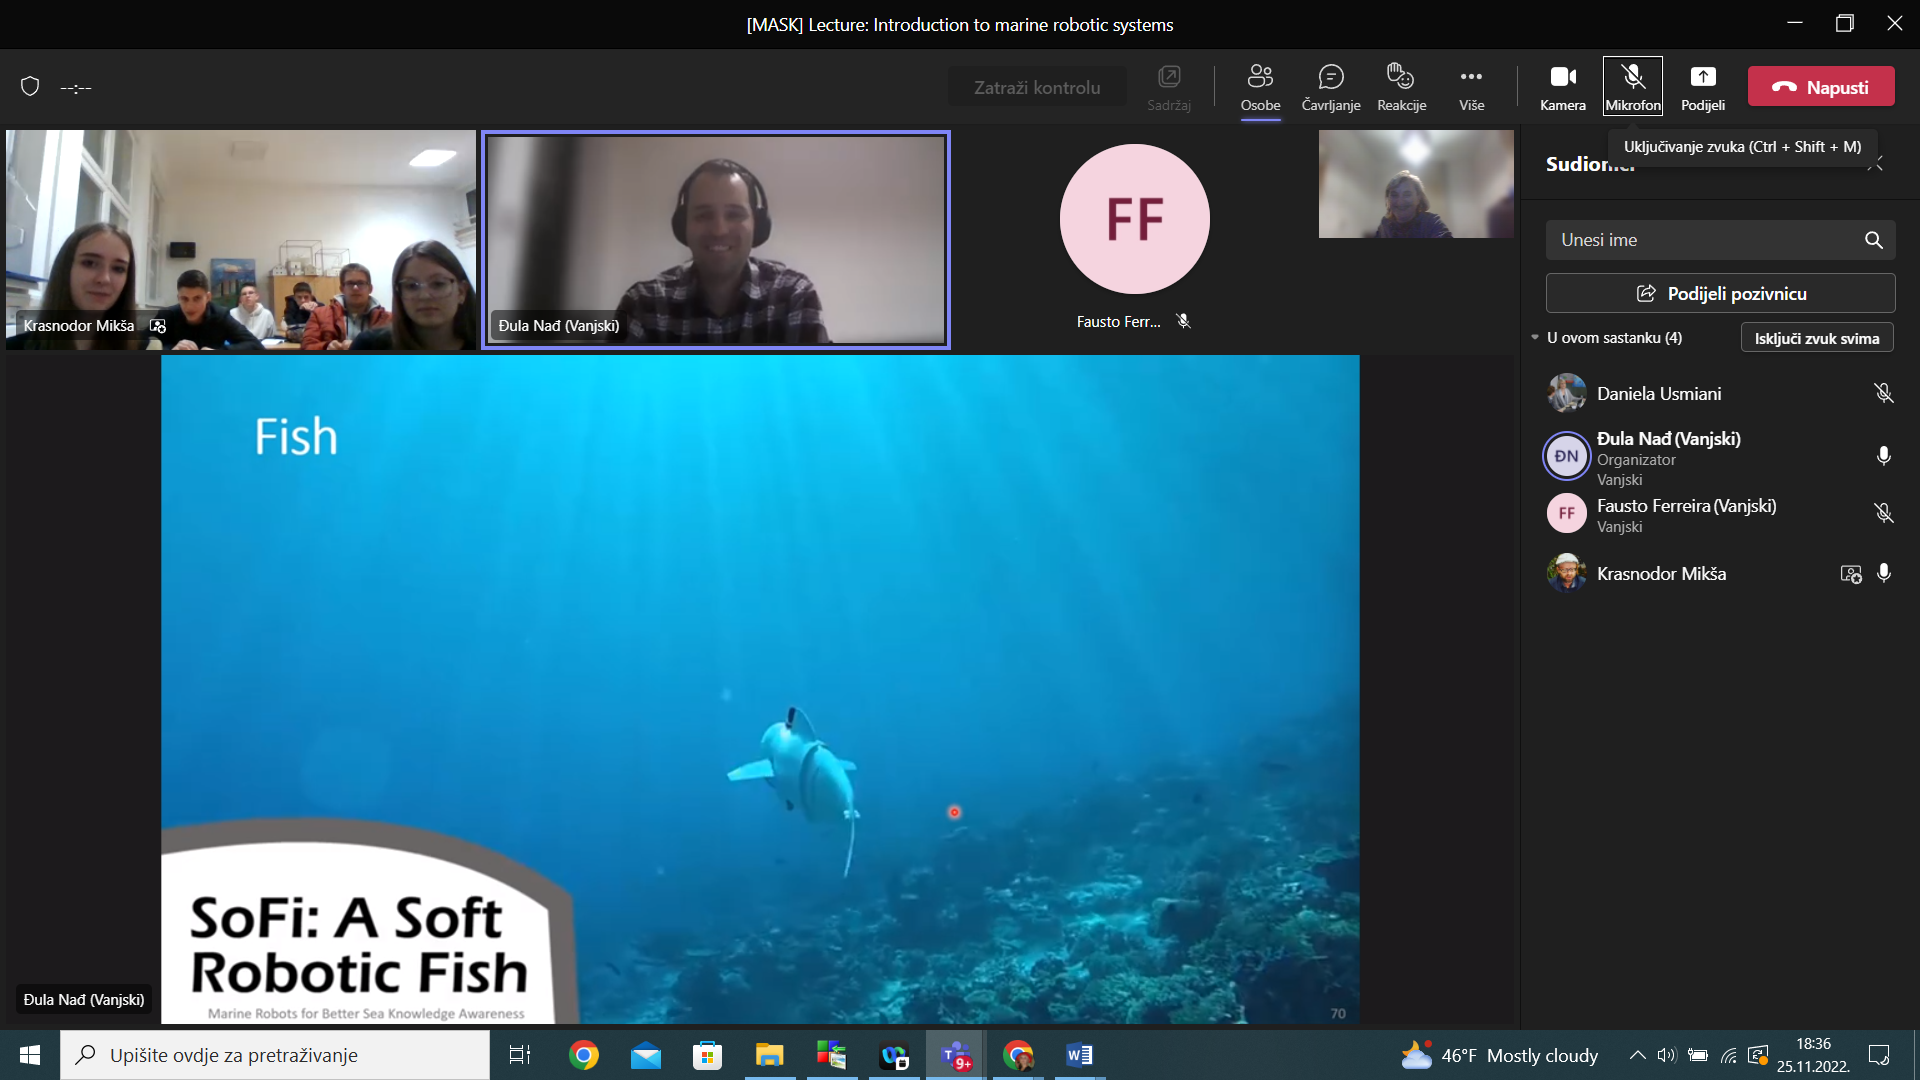The width and height of the screenshot is (1920, 1080).
Task: Click the self-view video thumbnail
Action: pyautogui.click(x=1415, y=184)
